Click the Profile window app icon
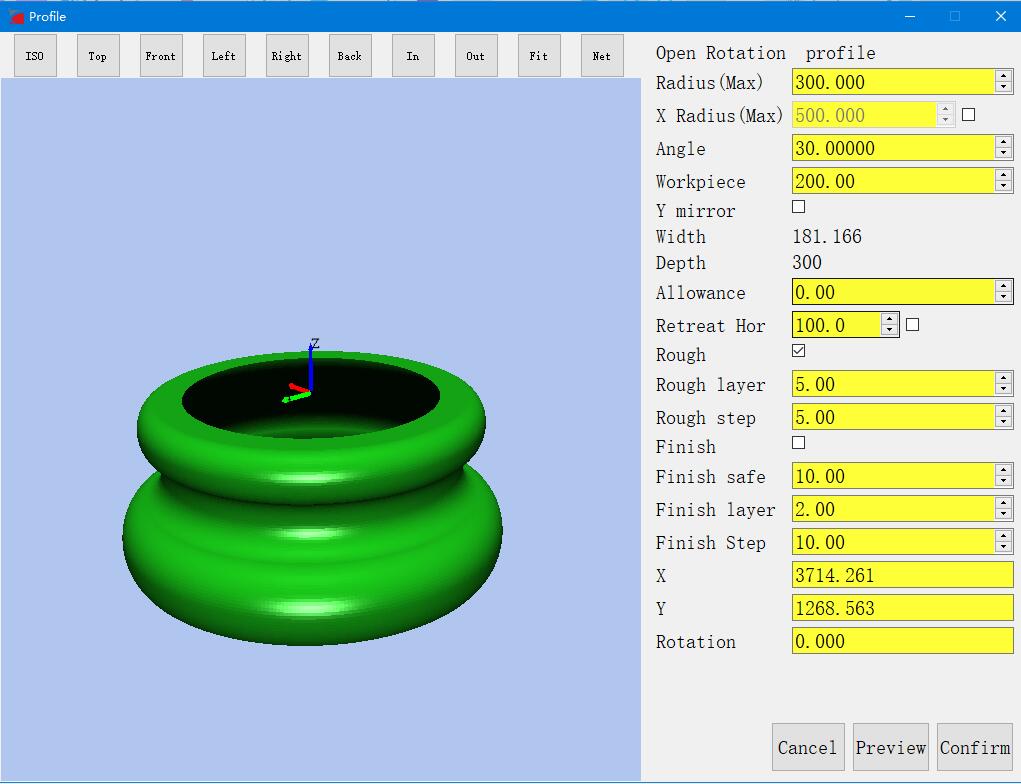Image resolution: width=1021 pixels, height=784 pixels. [x=16, y=16]
